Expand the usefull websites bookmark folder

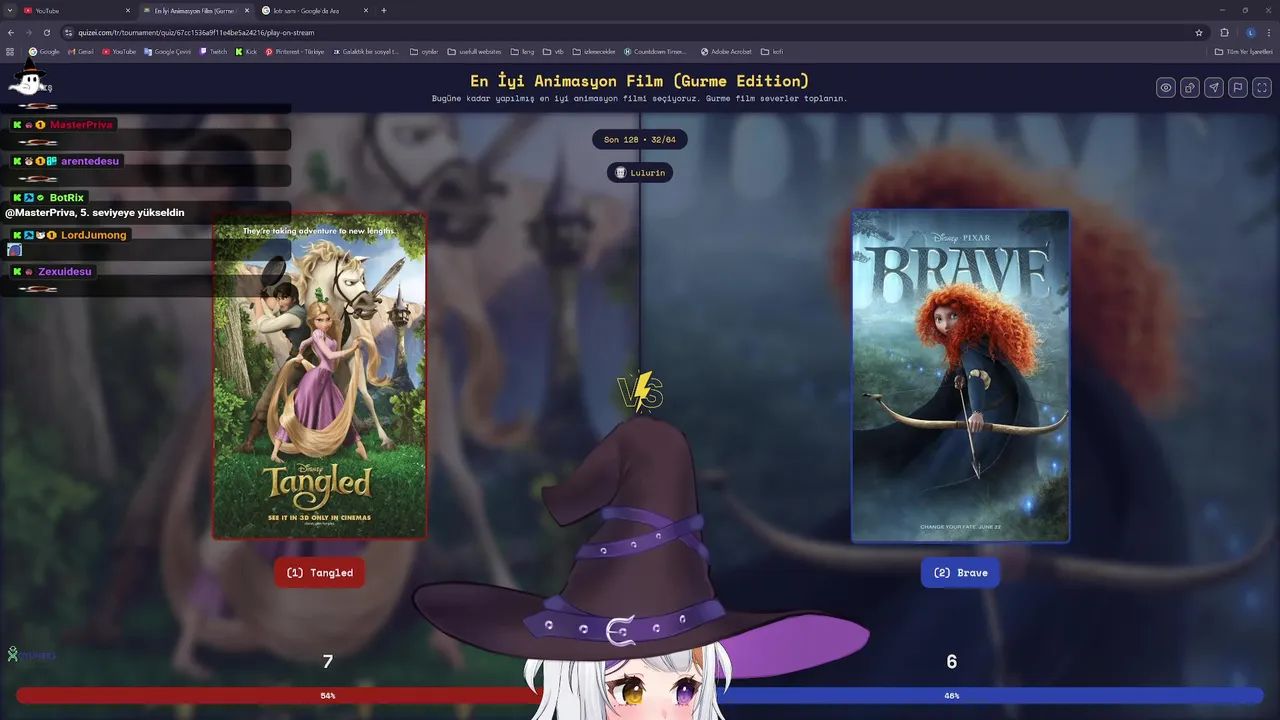pos(474,51)
